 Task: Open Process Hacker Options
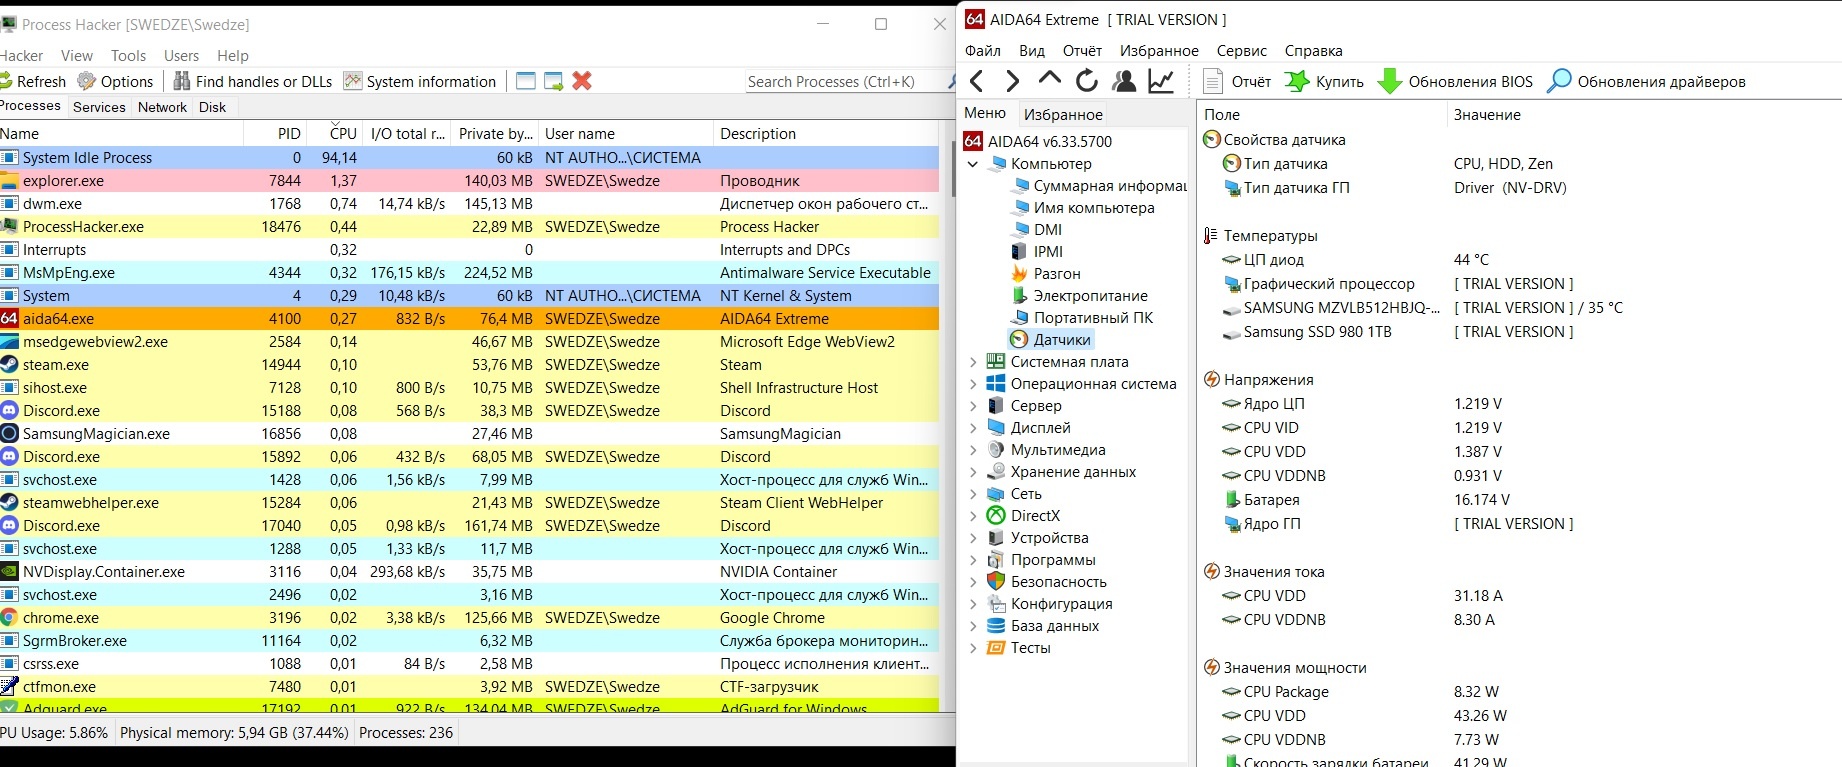tap(116, 82)
